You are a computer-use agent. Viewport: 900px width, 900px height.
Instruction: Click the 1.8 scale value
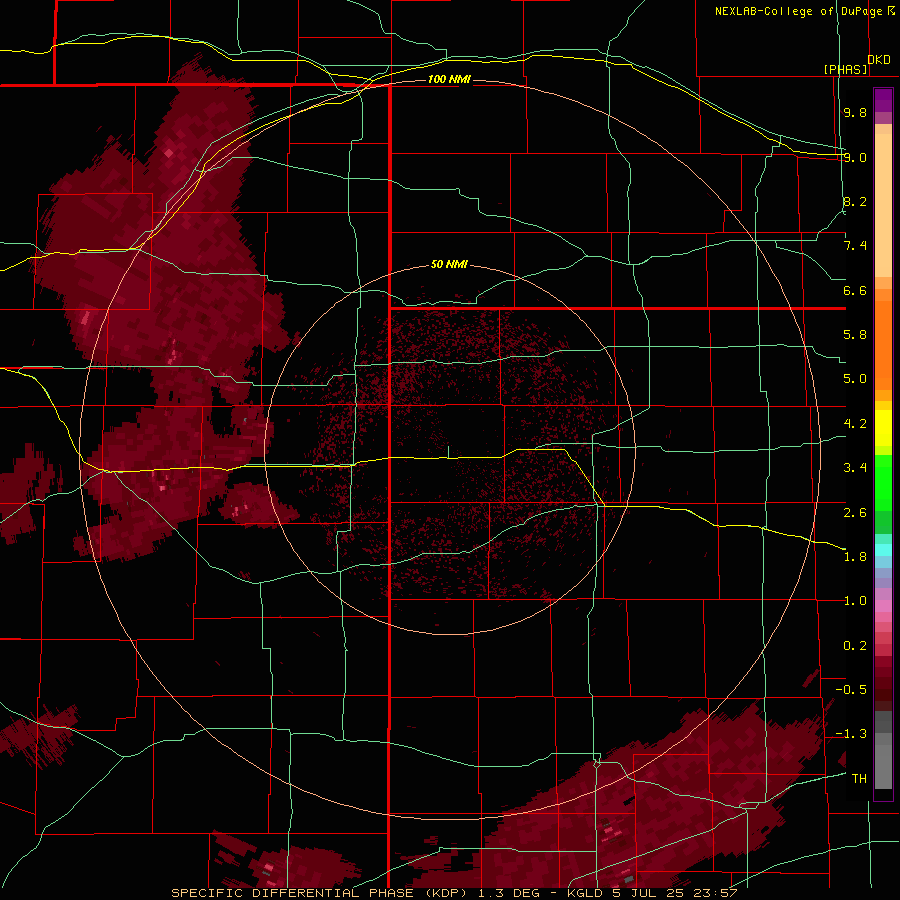coord(855,557)
